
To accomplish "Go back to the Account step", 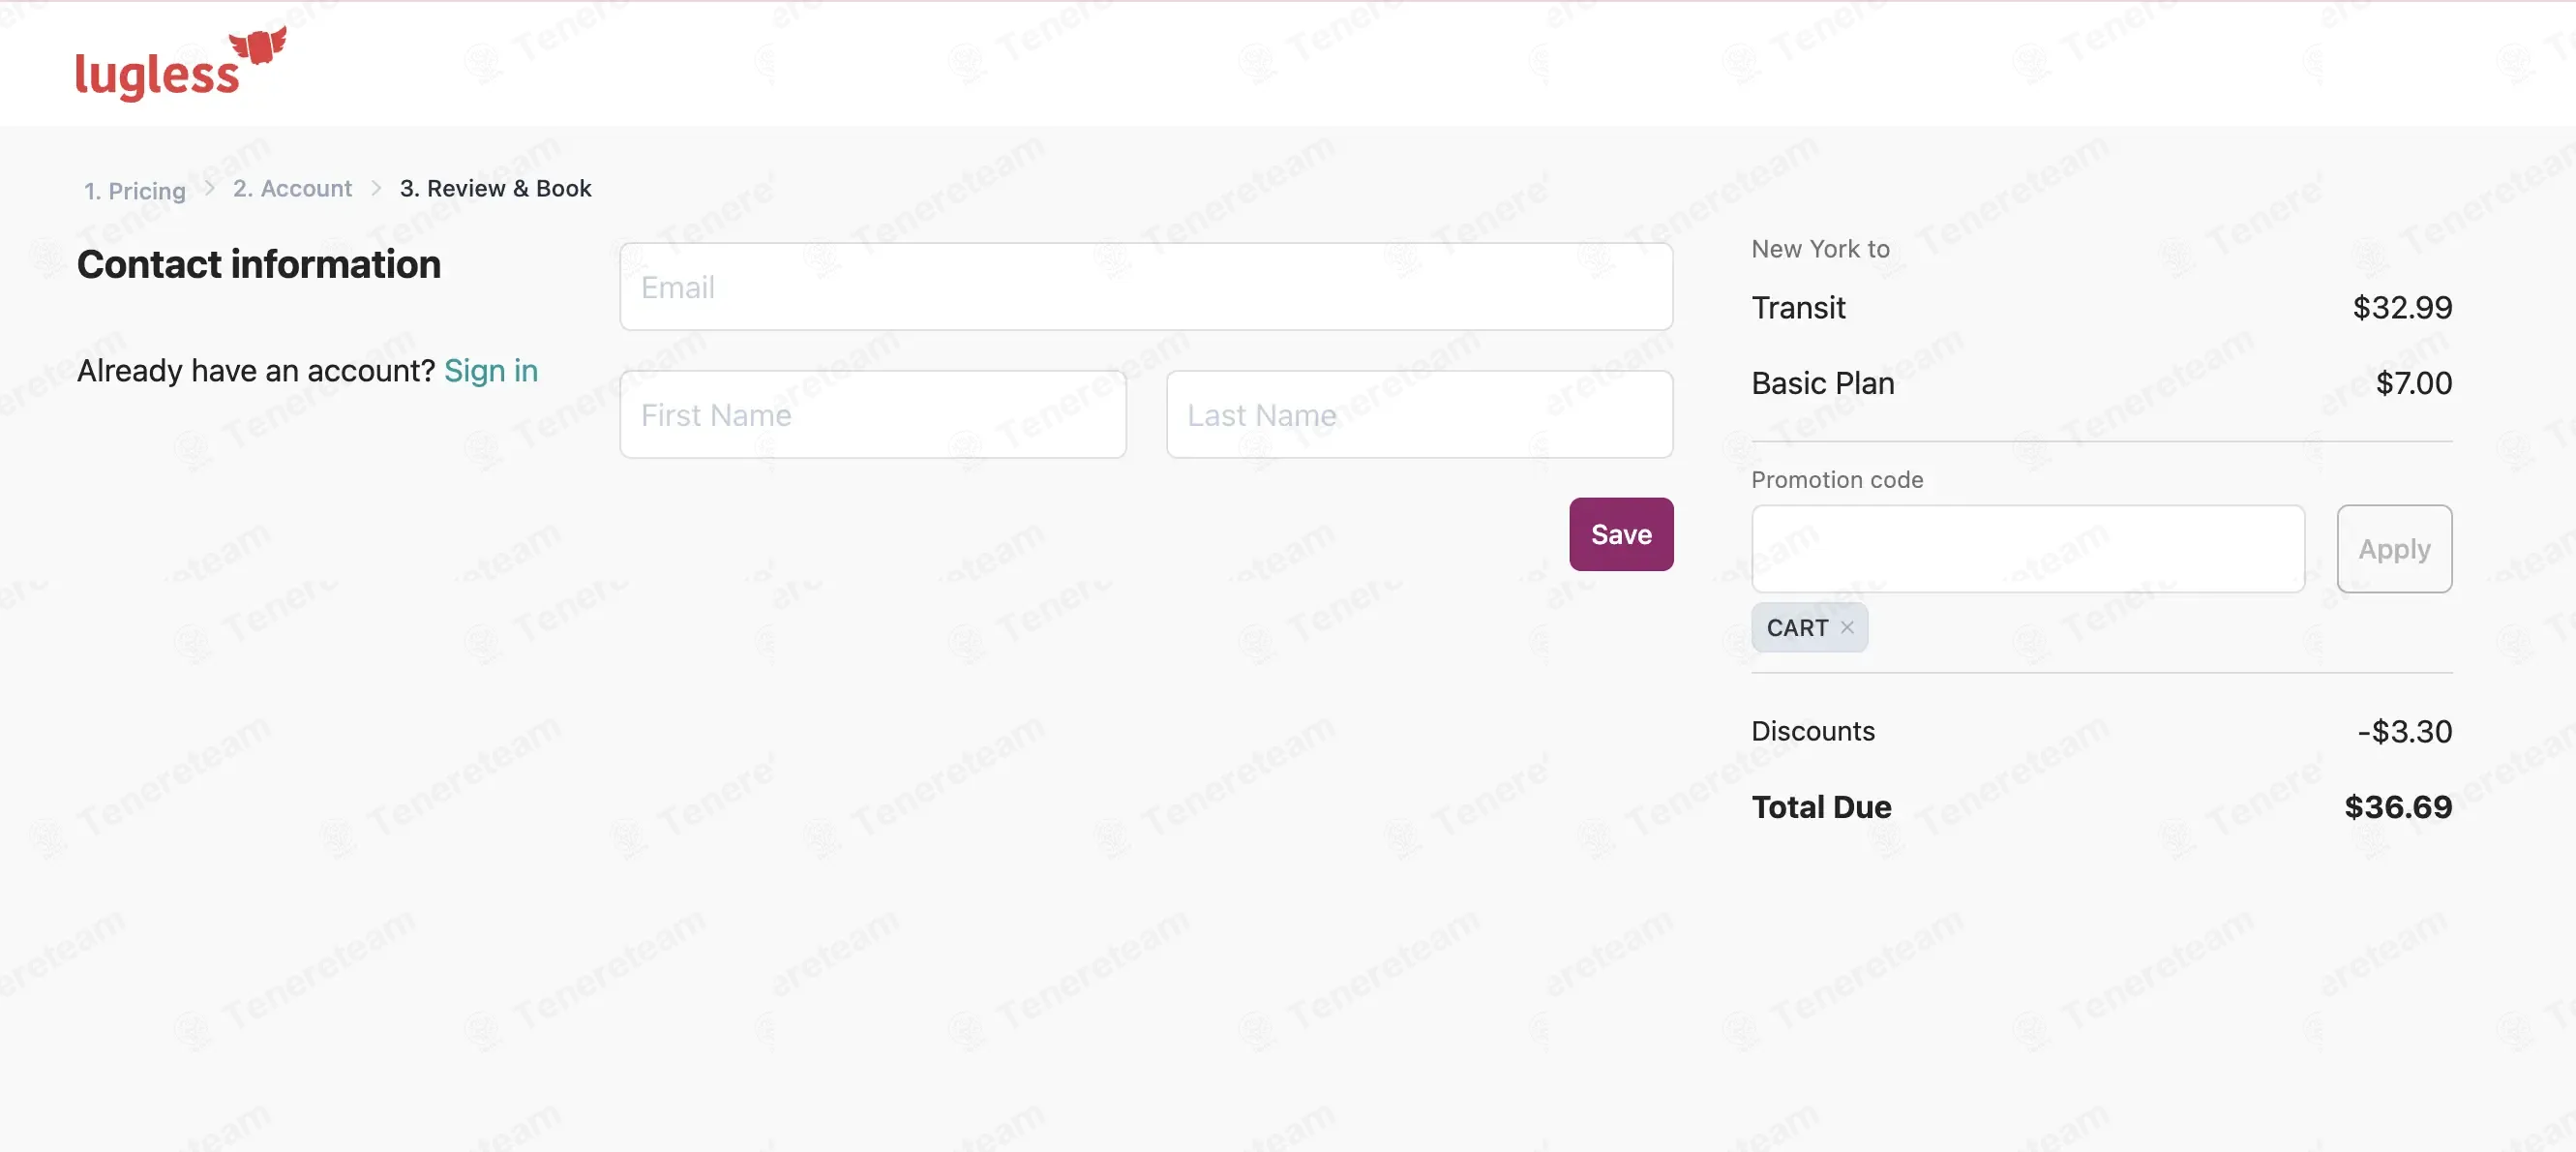I will pyautogui.click(x=292, y=188).
